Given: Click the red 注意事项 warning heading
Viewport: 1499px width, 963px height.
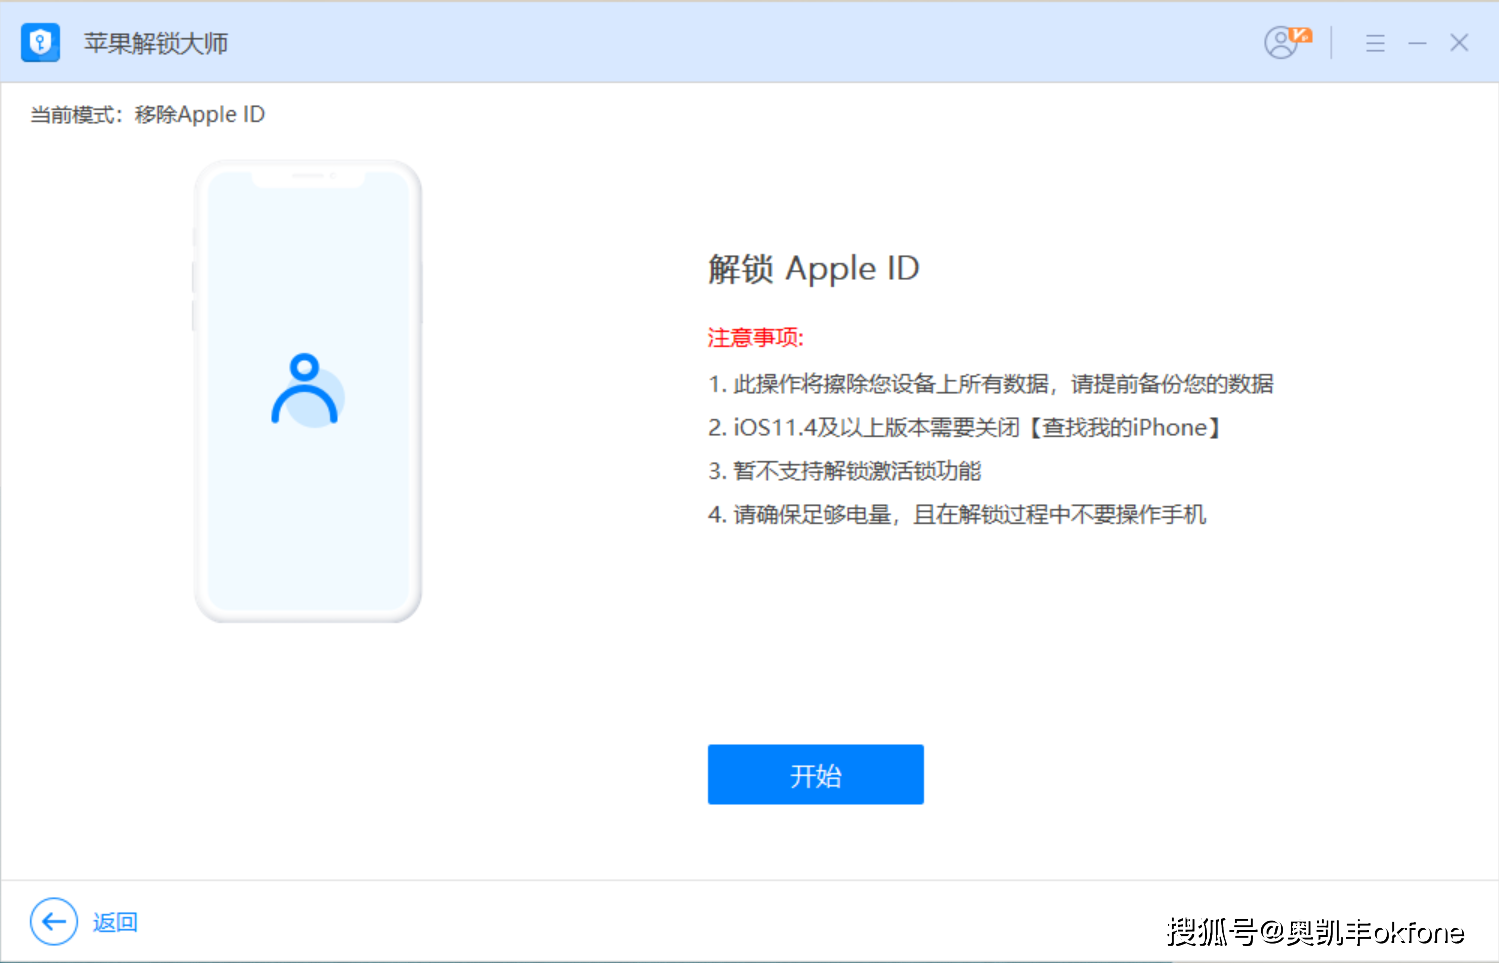Looking at the screenshot, I should tap(754, 337).
